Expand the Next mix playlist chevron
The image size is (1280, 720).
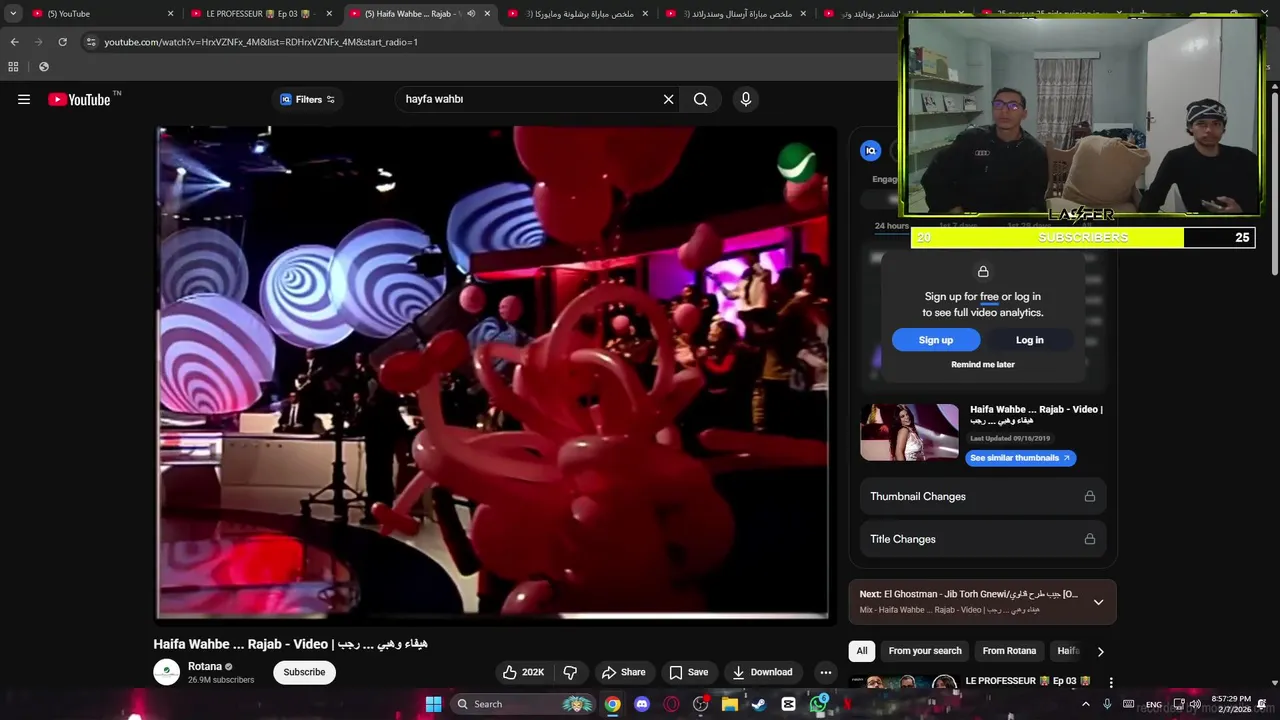click(1098, 602)
